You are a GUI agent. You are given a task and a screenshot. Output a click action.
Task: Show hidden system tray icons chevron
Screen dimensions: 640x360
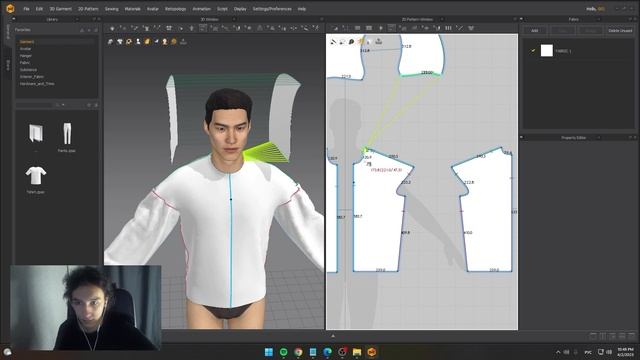(558, 352)
